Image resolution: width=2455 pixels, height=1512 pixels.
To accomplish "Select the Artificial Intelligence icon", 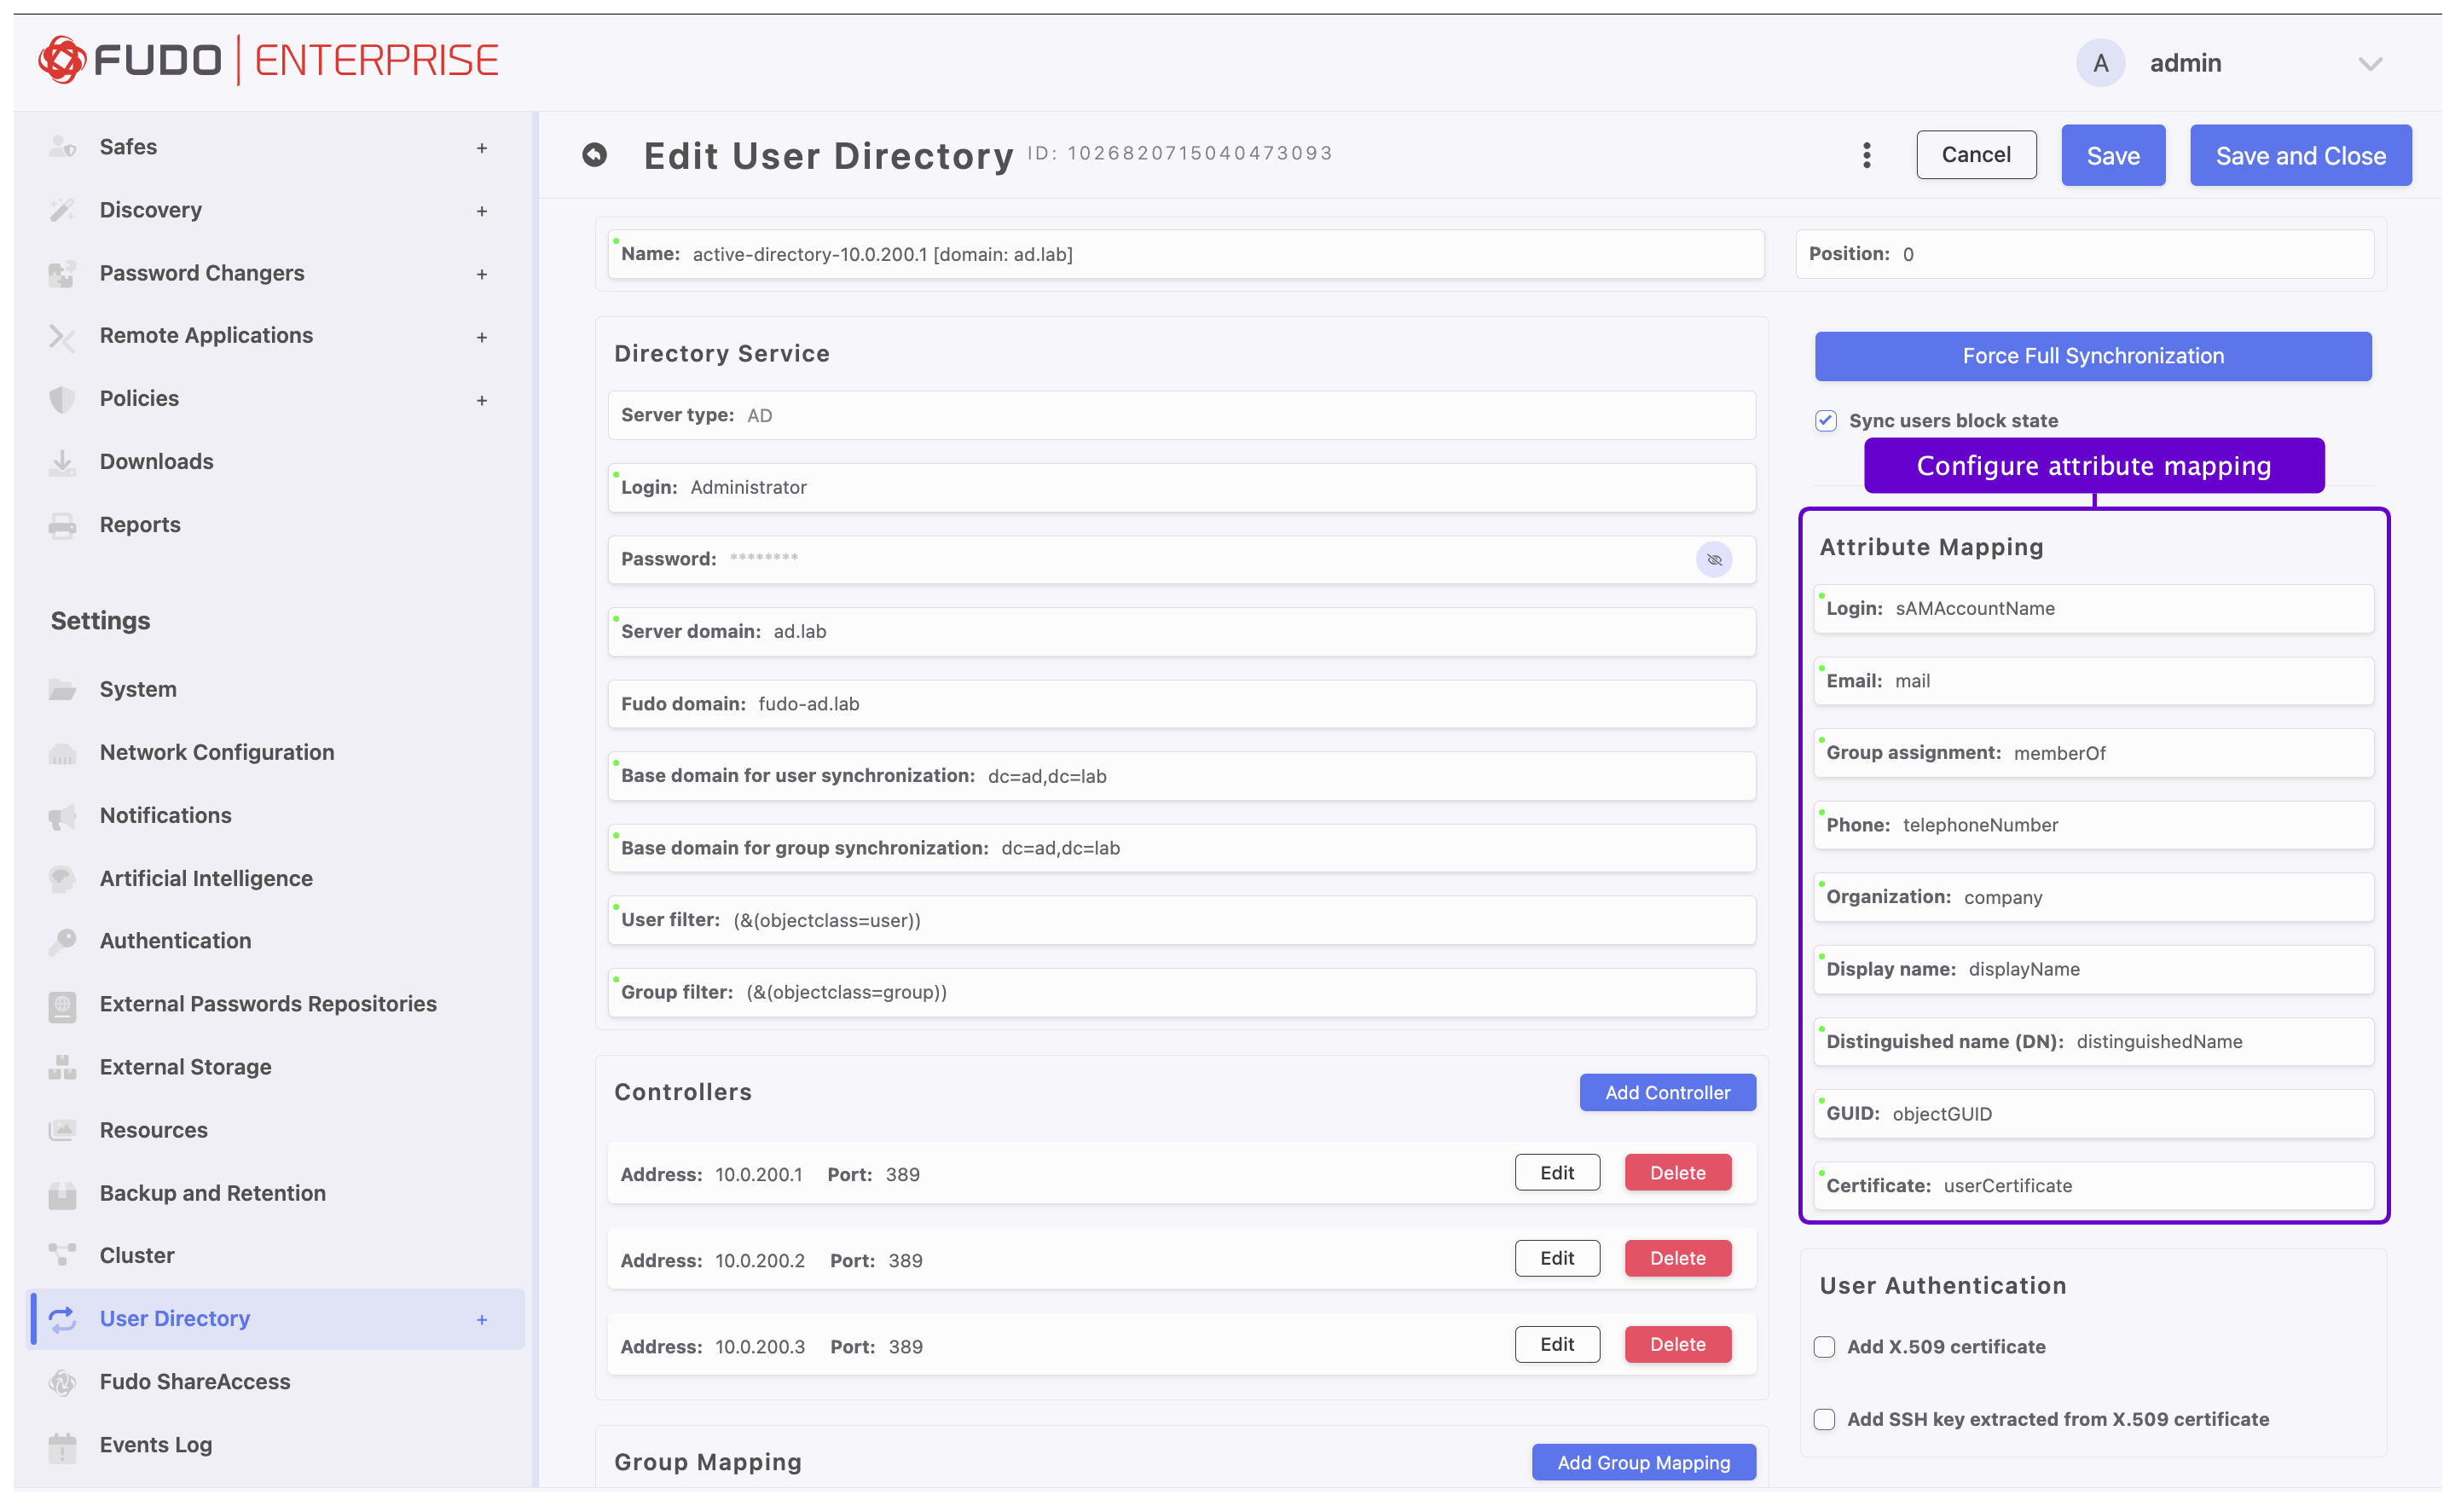I will 62,878.
